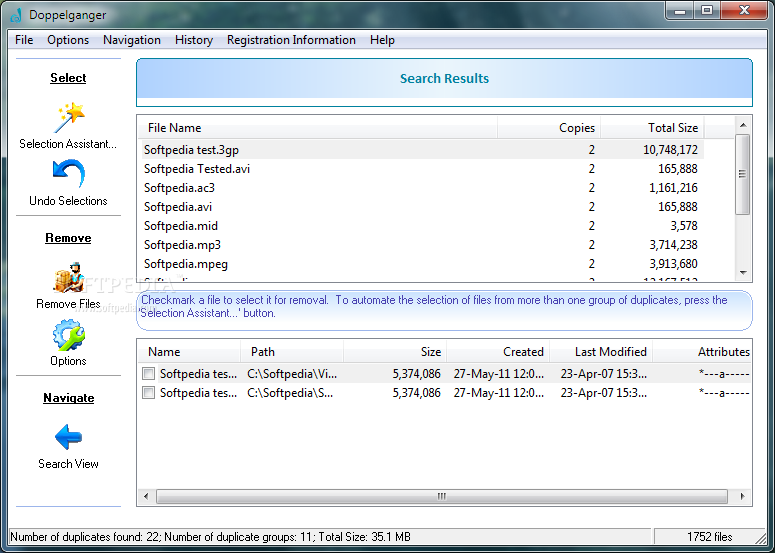Open the Options menu
Viewport: 775px width, 553px height.
tap(68, 40)
